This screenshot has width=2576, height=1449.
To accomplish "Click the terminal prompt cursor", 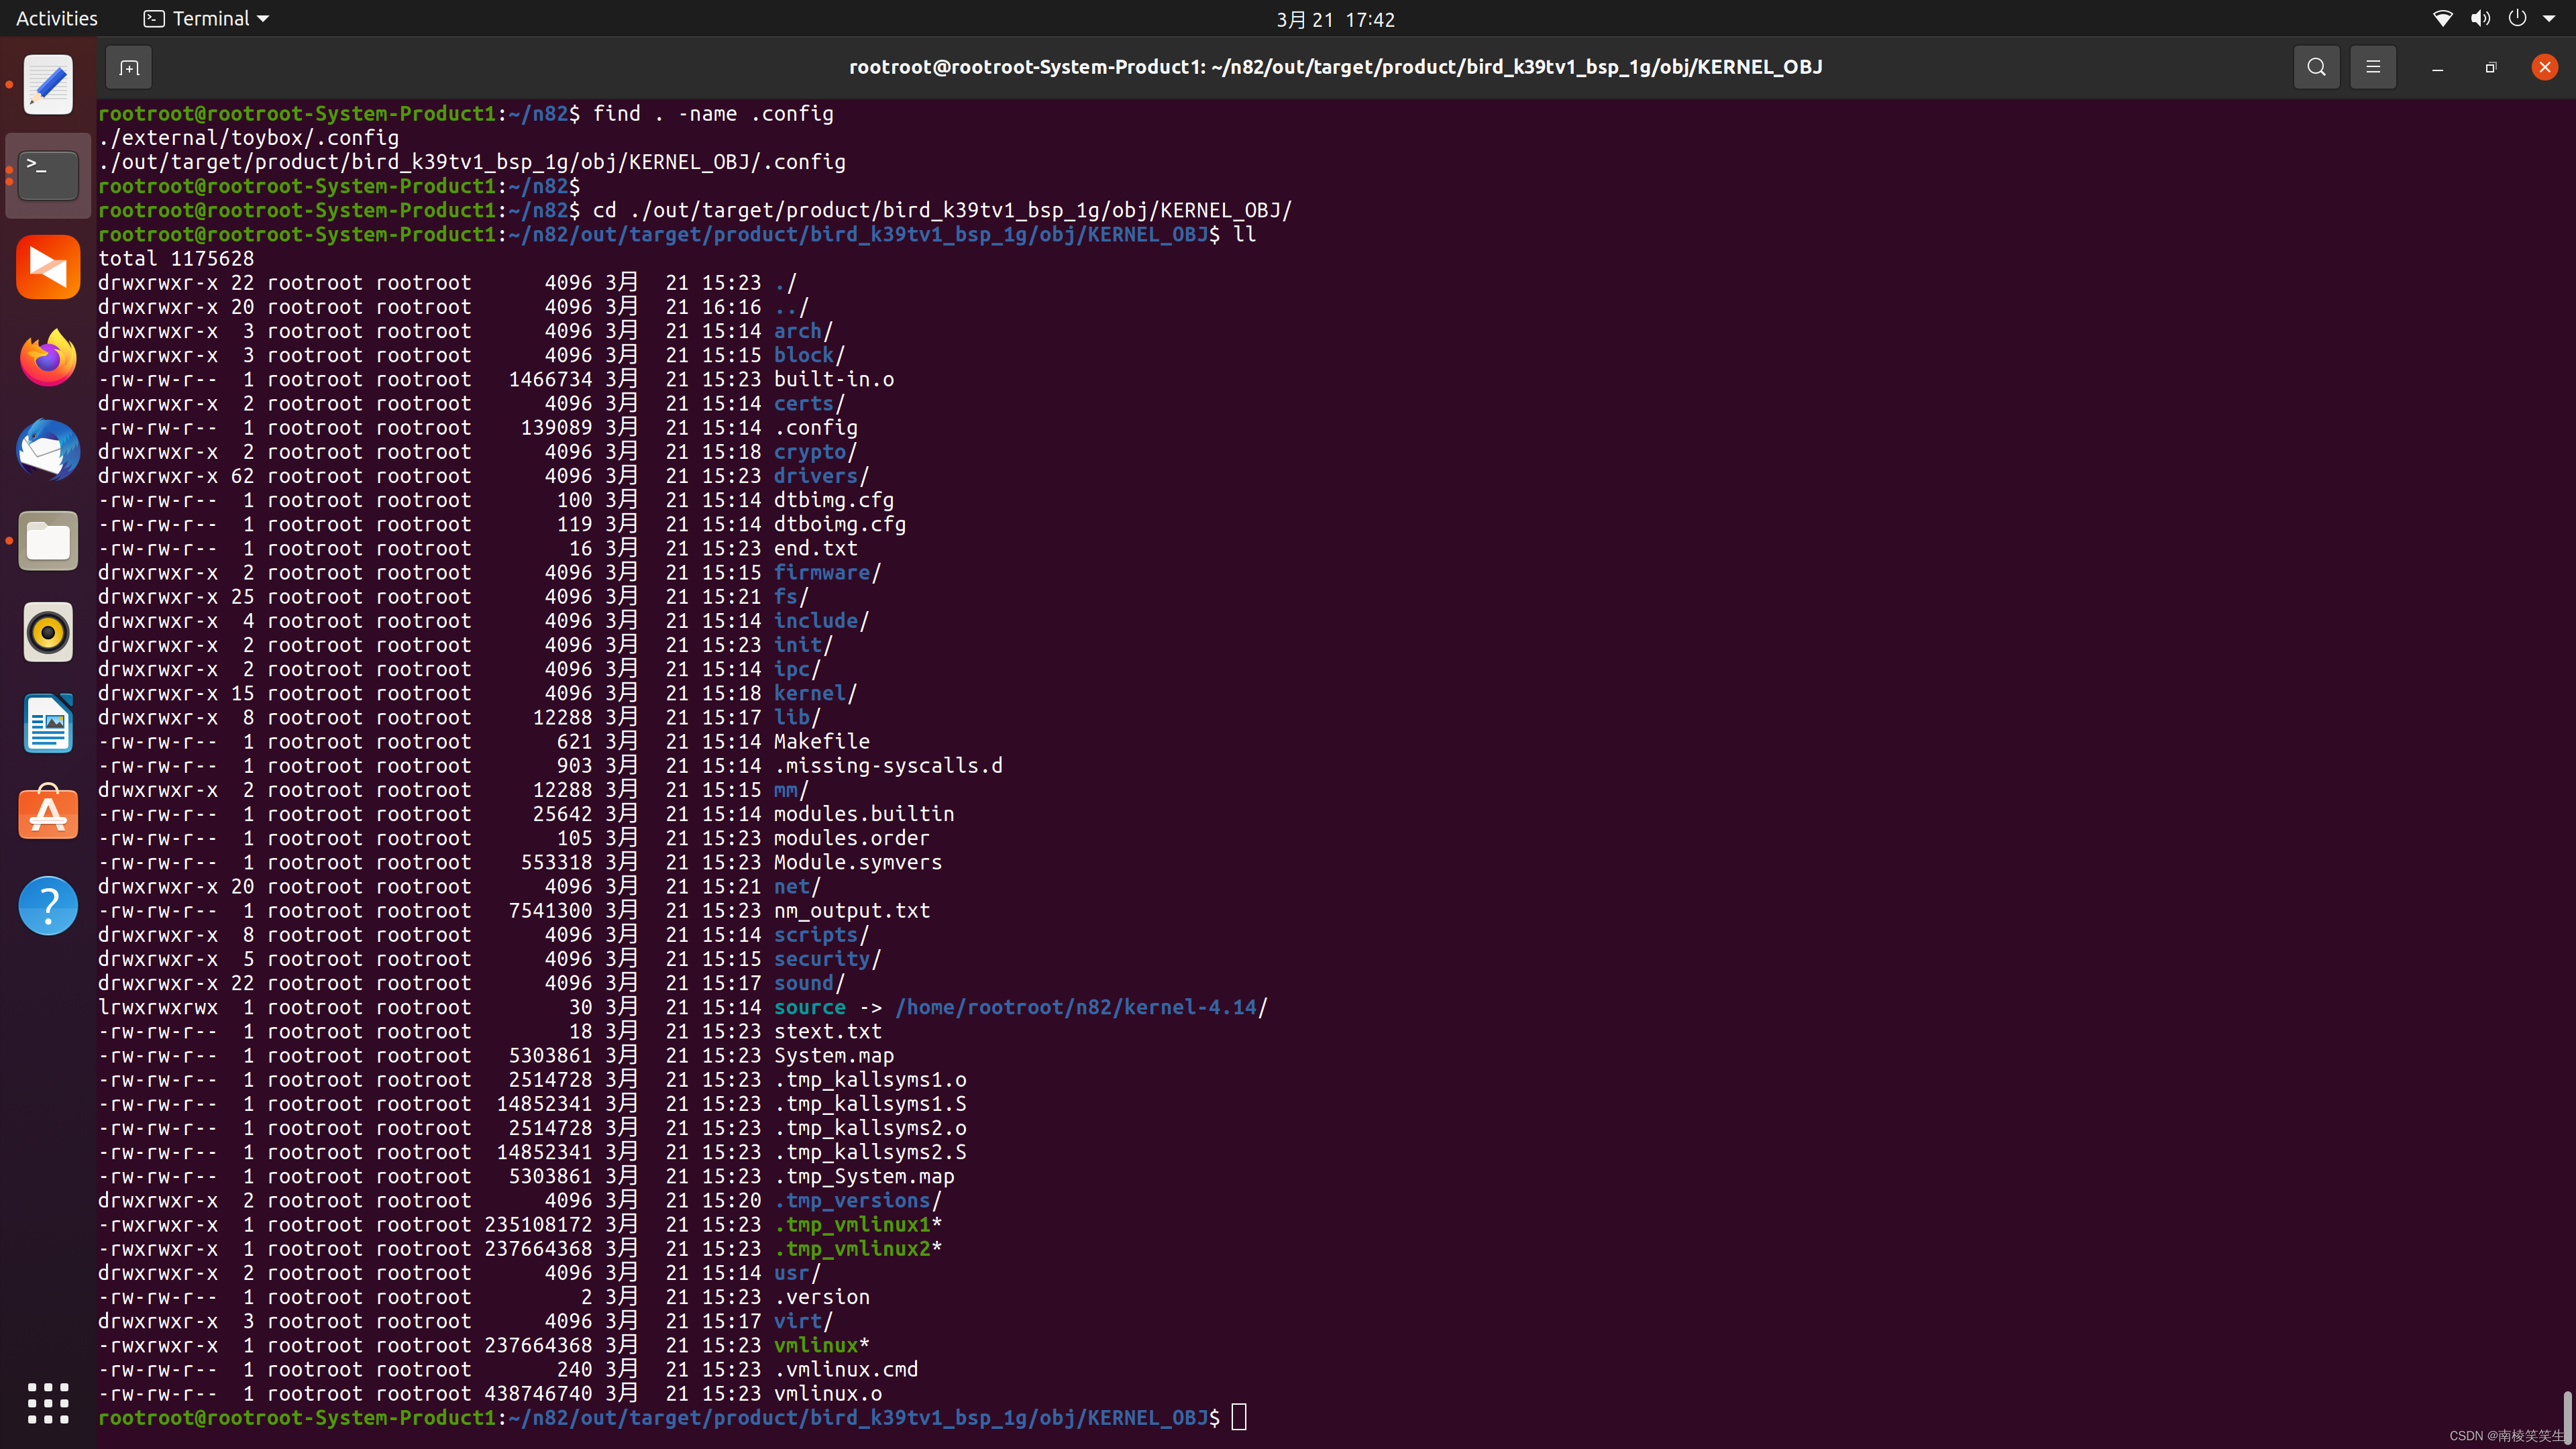I will (1239, 1417).
